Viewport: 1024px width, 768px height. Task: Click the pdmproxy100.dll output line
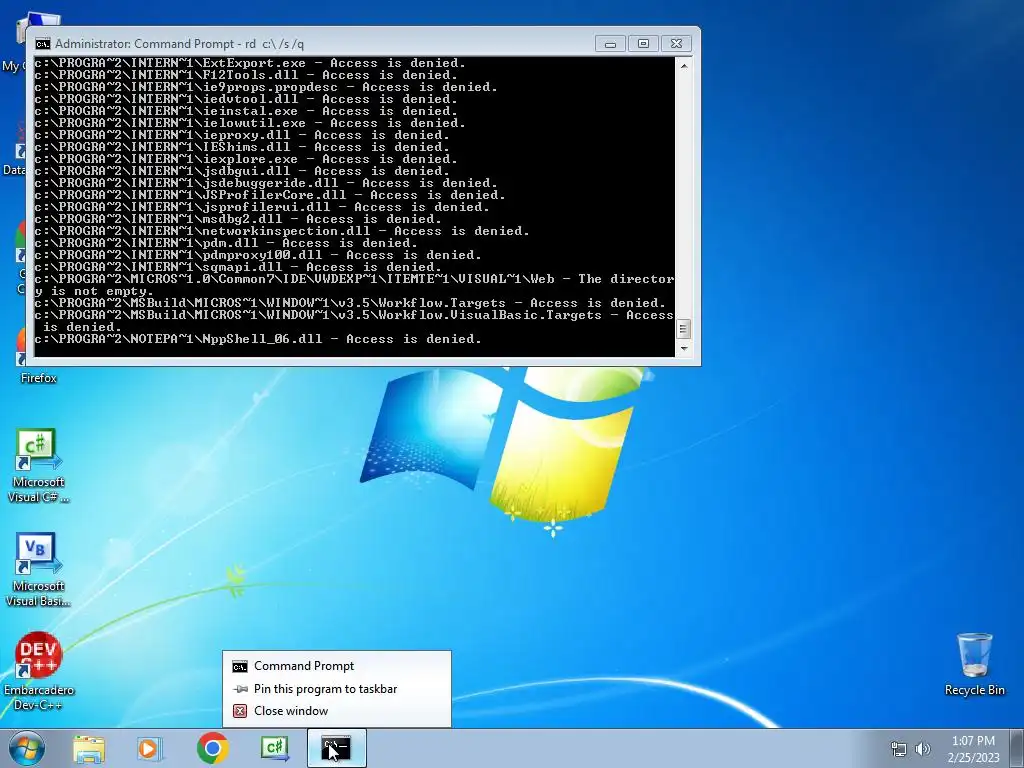coord(258,255)
